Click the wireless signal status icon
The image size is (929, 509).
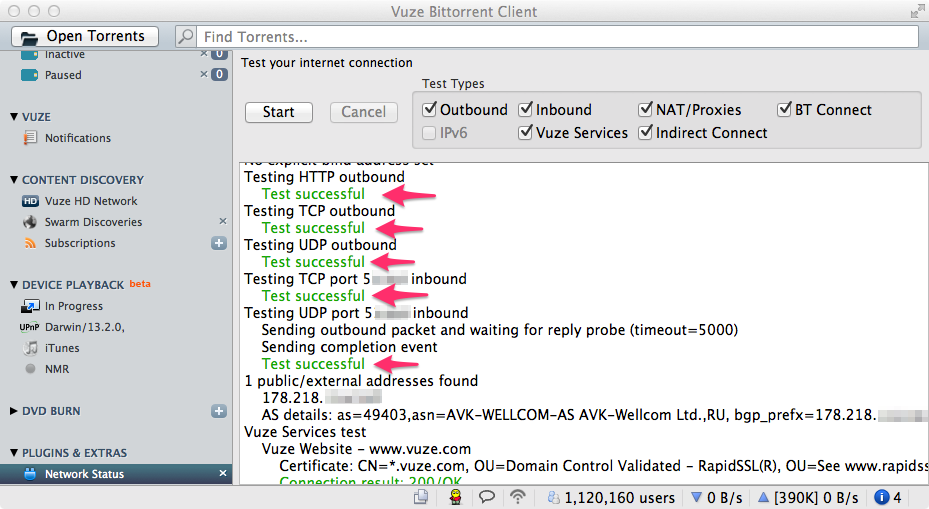click(518, 497)
